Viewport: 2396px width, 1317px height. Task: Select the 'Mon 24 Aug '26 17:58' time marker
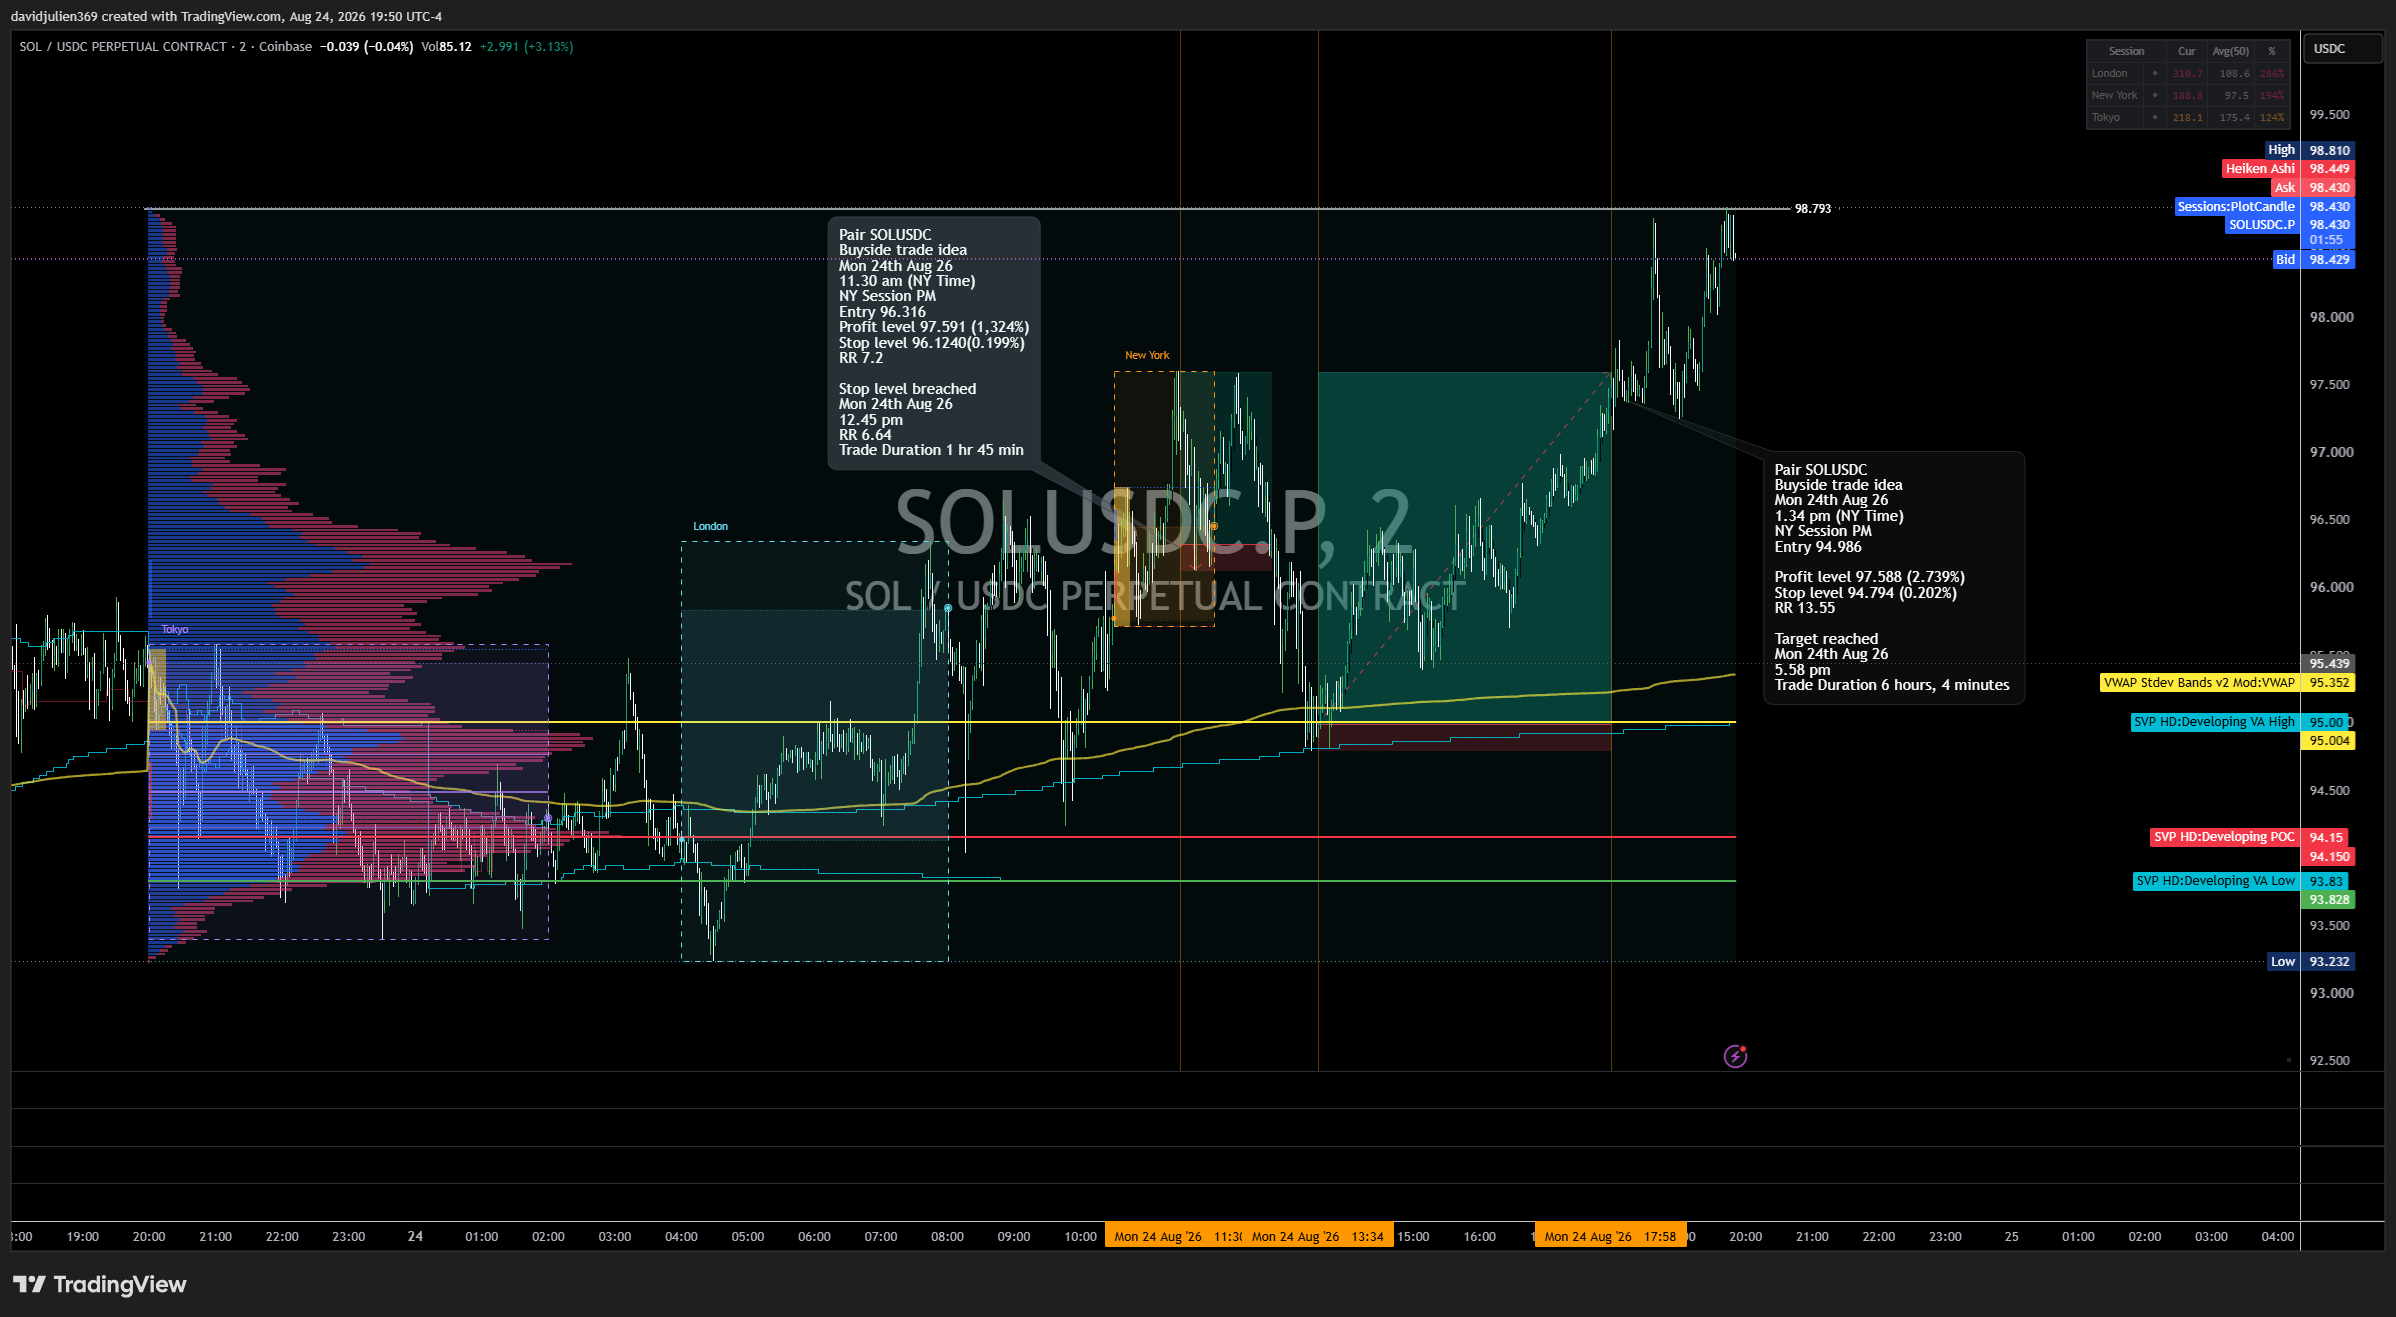pos(1610,1237)
